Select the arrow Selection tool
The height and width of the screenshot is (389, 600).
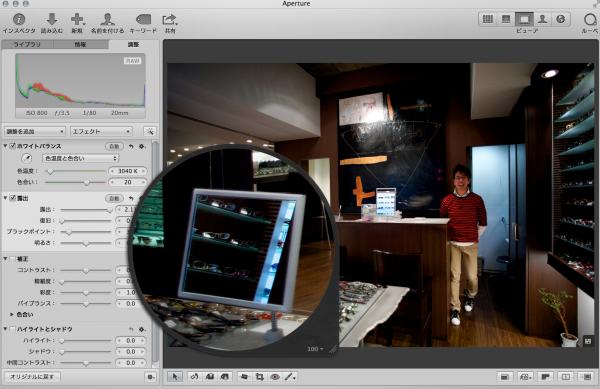[175, 377]
